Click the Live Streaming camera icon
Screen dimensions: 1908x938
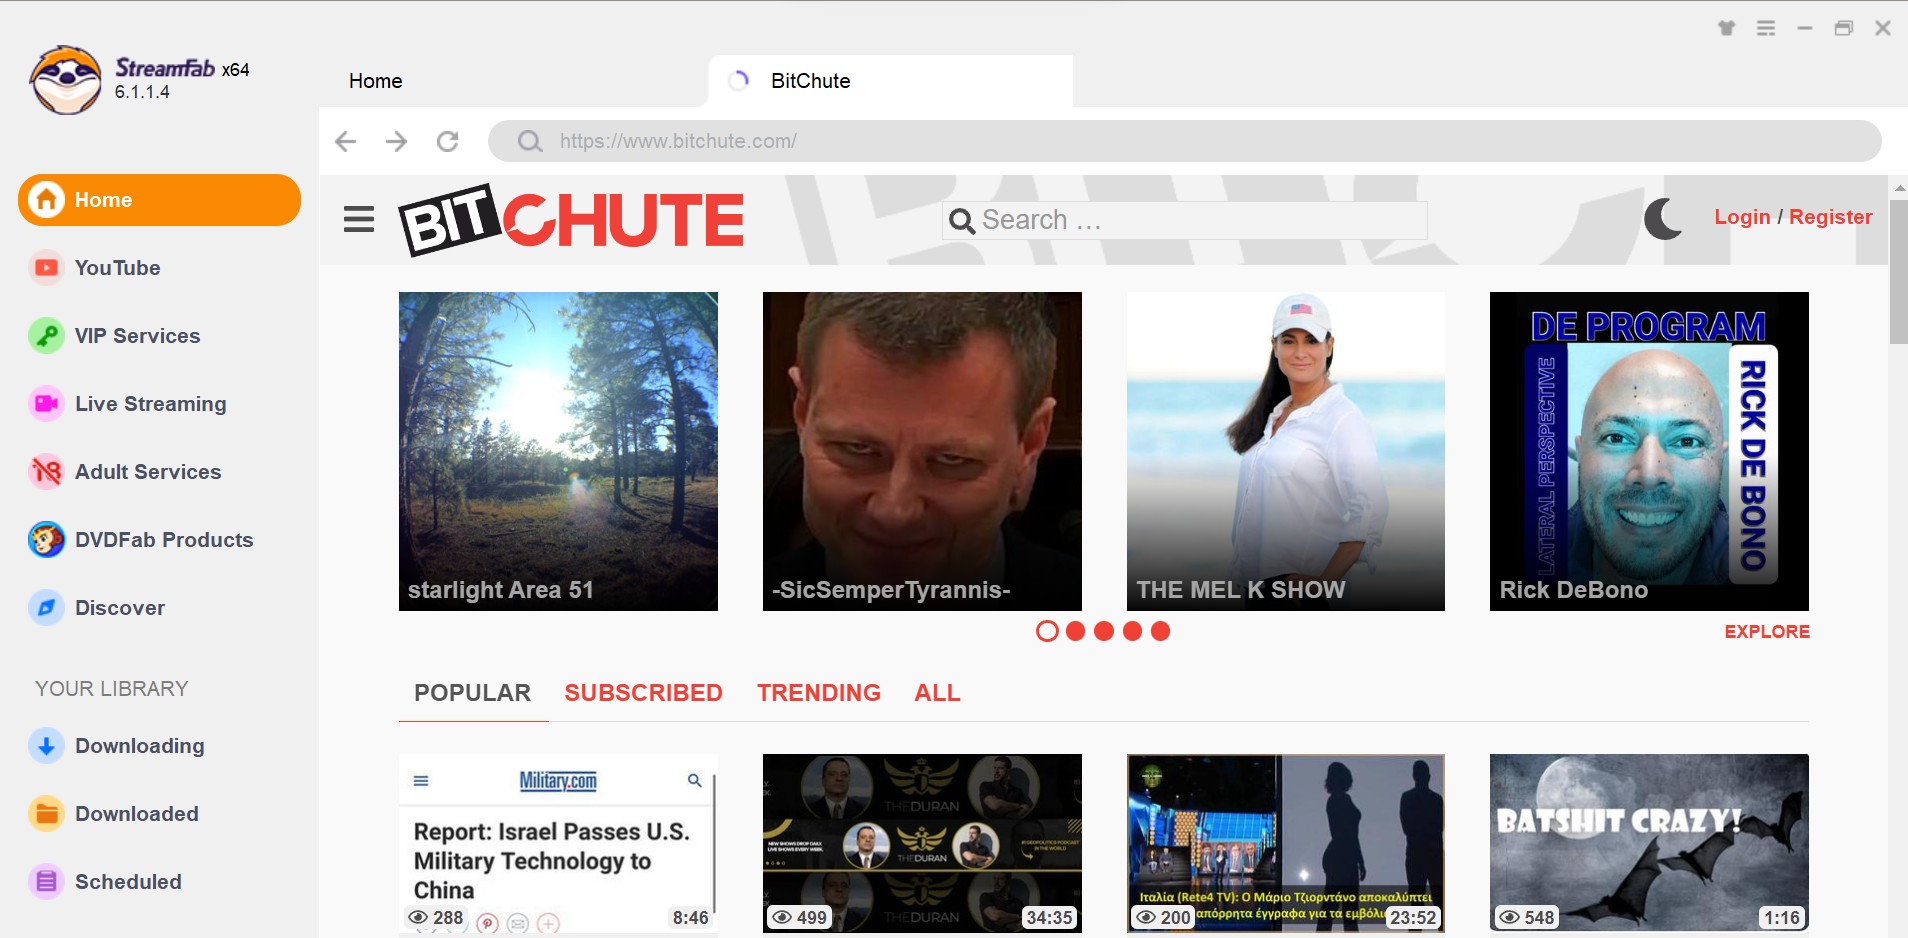tap(46, 404)
